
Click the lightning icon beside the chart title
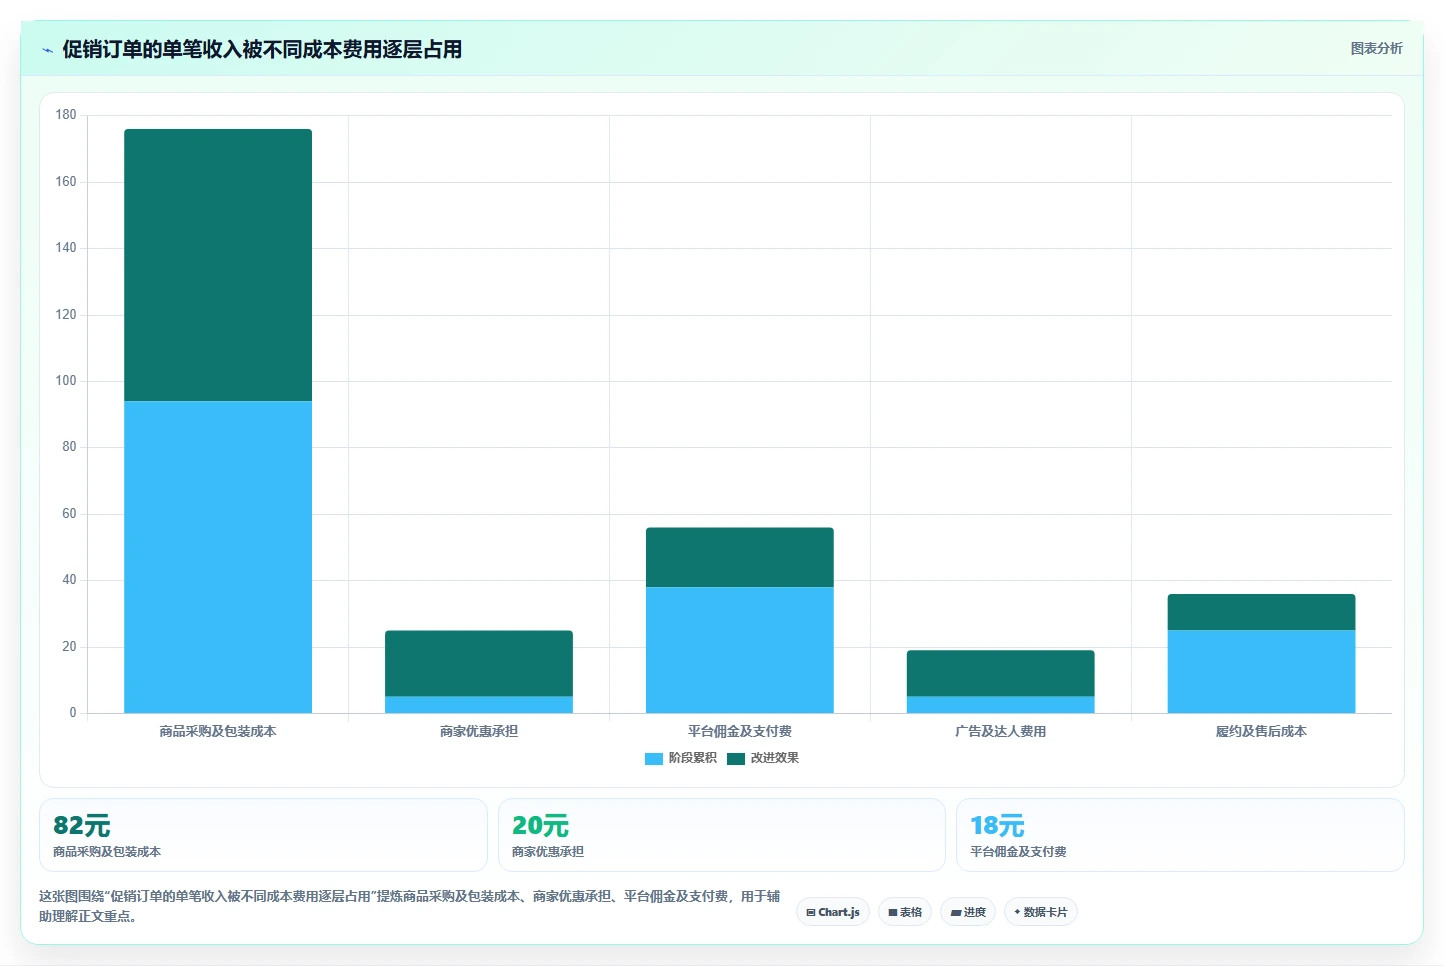coord(47,50)
